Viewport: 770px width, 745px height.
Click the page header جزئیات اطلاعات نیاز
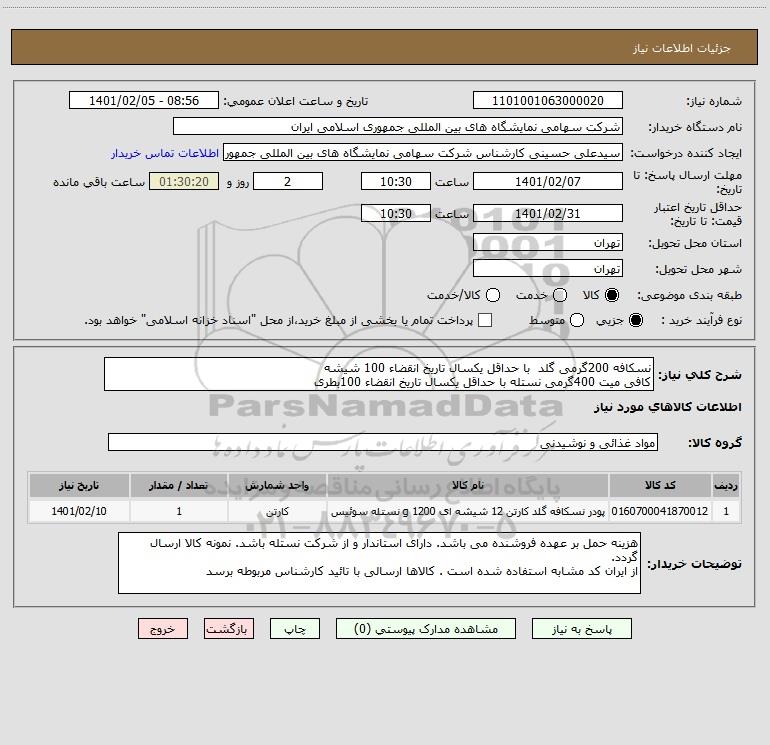[682, 48]
